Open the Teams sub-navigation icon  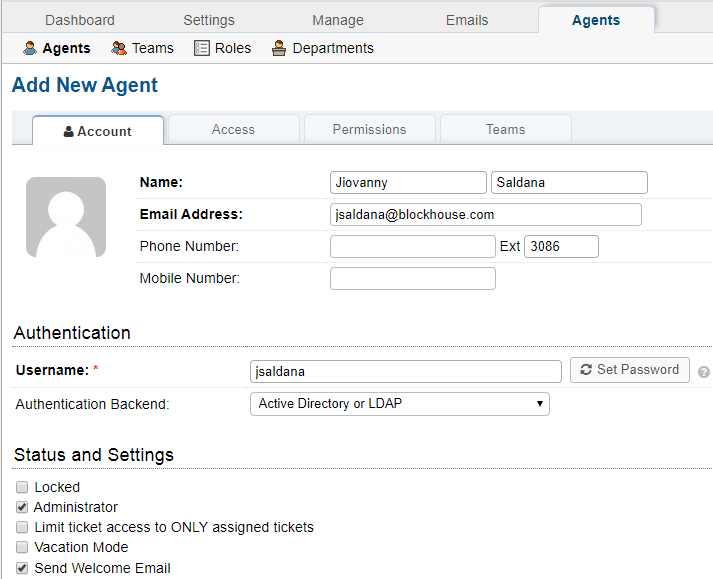click(x=119, y=48)
